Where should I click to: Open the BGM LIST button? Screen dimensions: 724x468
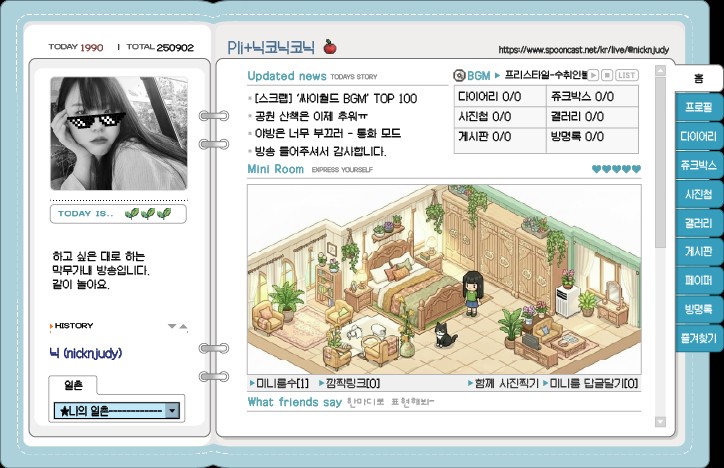626,75
